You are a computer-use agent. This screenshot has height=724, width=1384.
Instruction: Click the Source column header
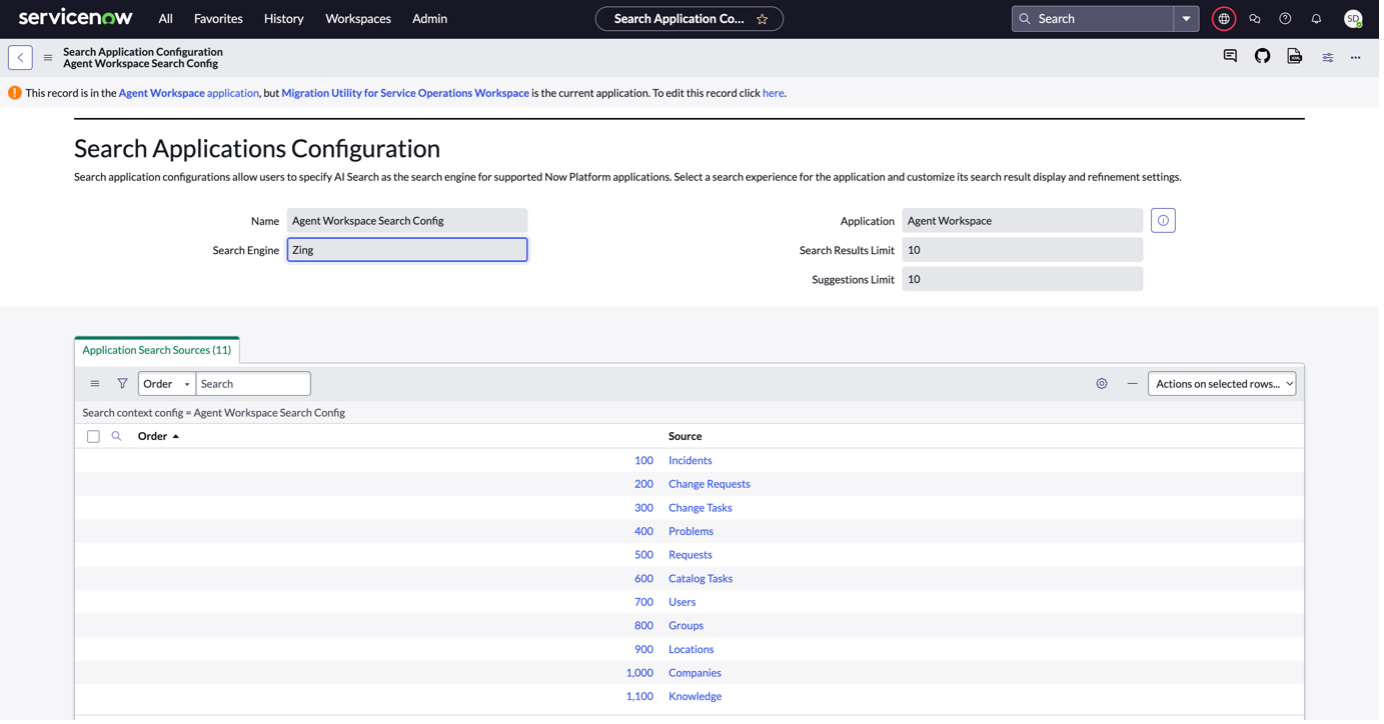[x=688, y=438]
